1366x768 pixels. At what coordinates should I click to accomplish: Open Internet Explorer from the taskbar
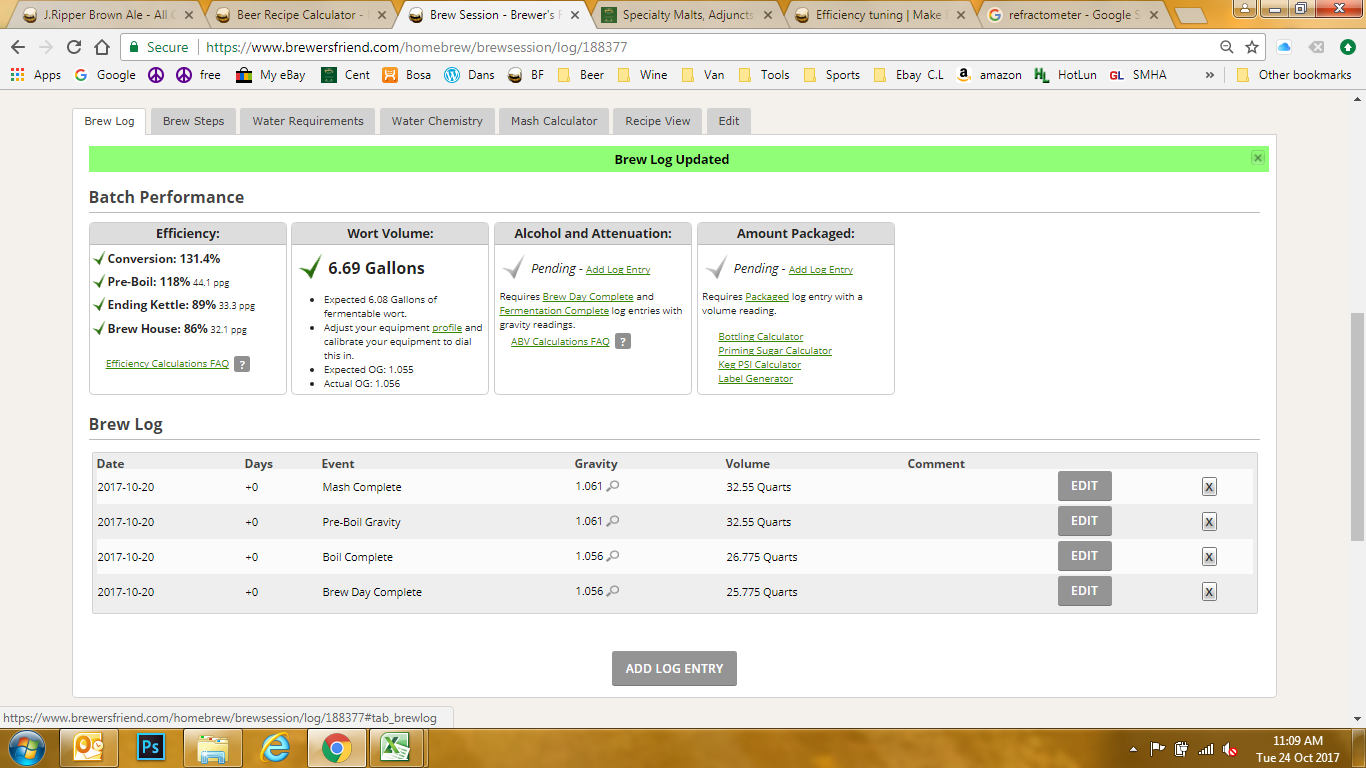274,747
